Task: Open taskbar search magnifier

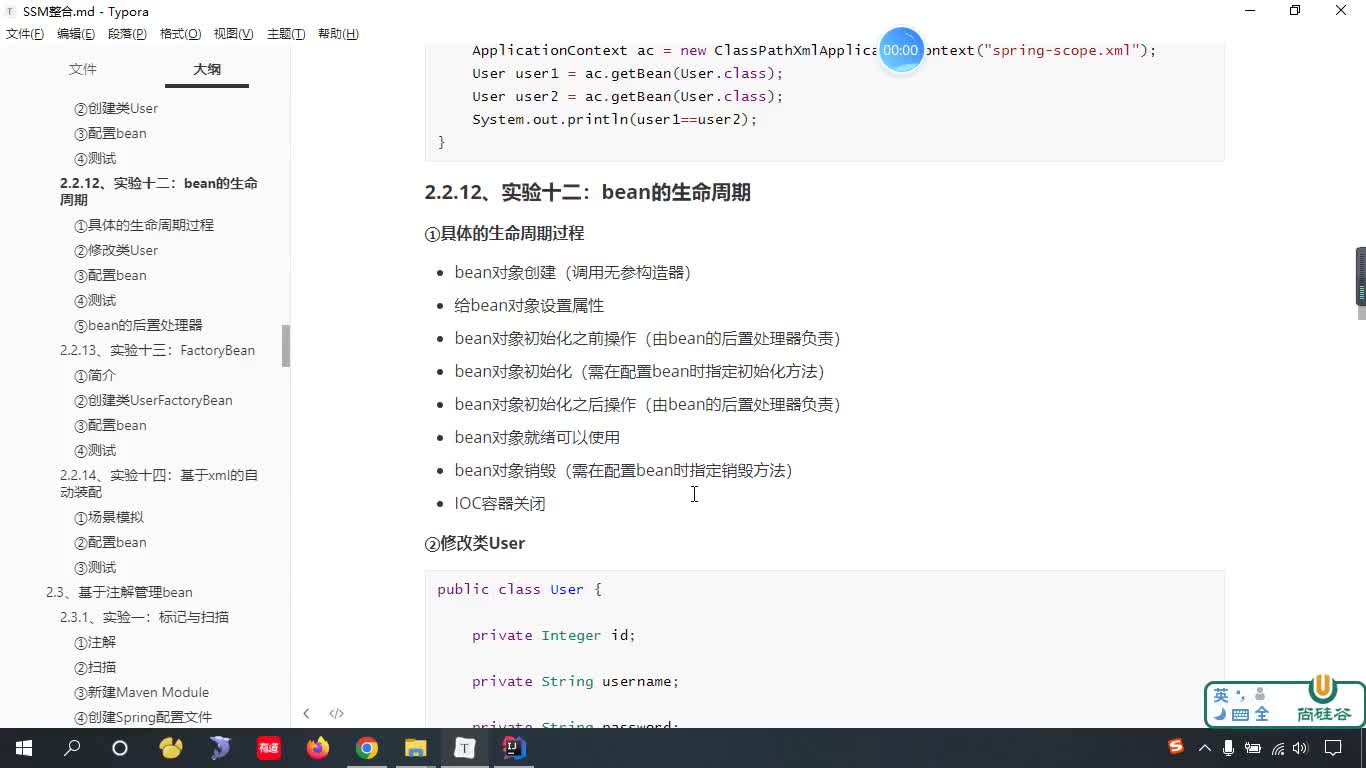Action: (72, 748)
